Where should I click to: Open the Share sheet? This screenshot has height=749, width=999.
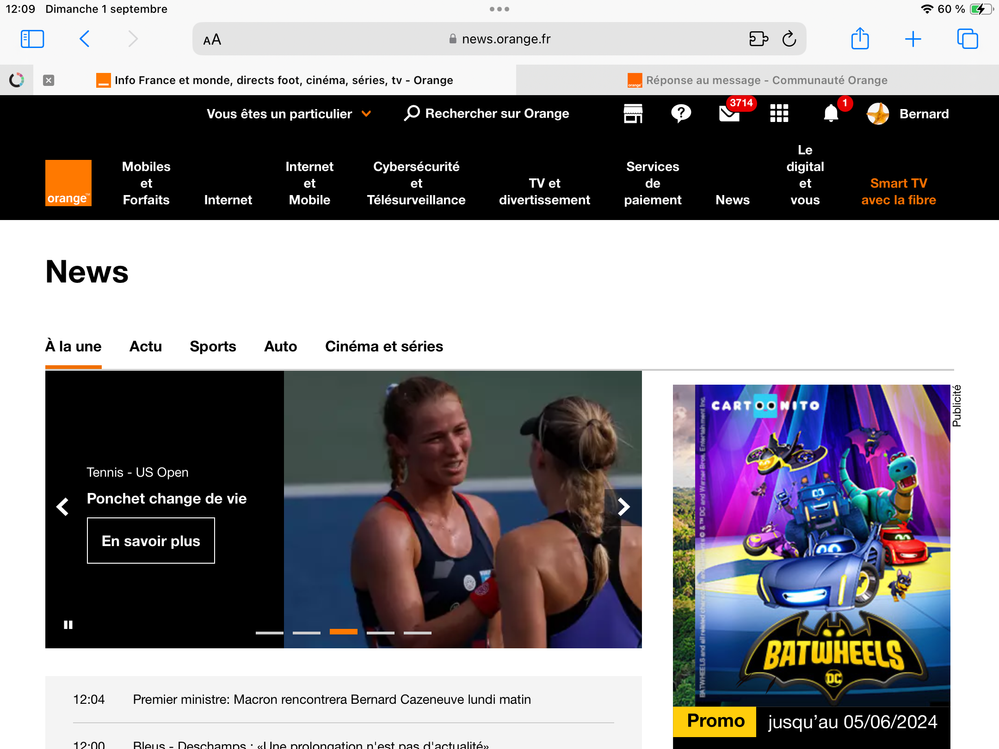click(x=859, y=38)
